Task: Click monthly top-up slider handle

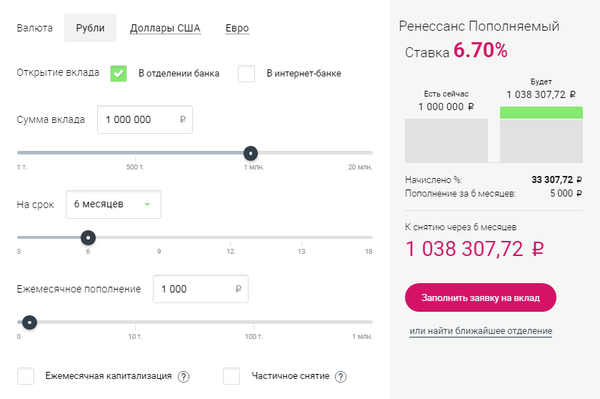Action: (x=29, y=322)
